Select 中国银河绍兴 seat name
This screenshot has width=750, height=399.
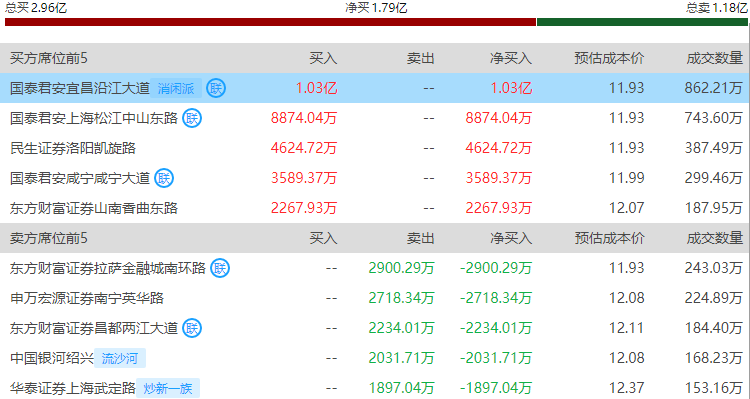pyautogui.click(x=52, y=358)
